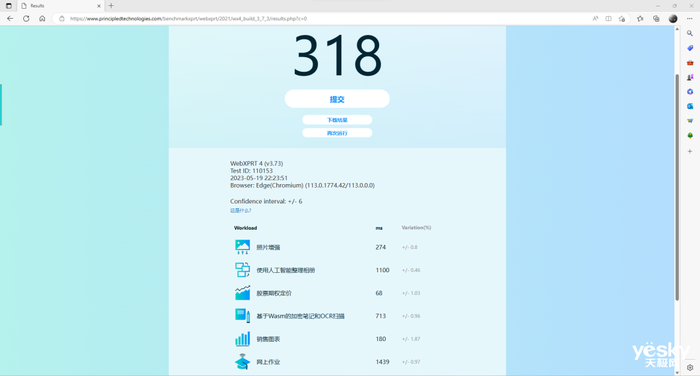700x376 pixels.
Task: Add this page to favorites
Action: 622,19
